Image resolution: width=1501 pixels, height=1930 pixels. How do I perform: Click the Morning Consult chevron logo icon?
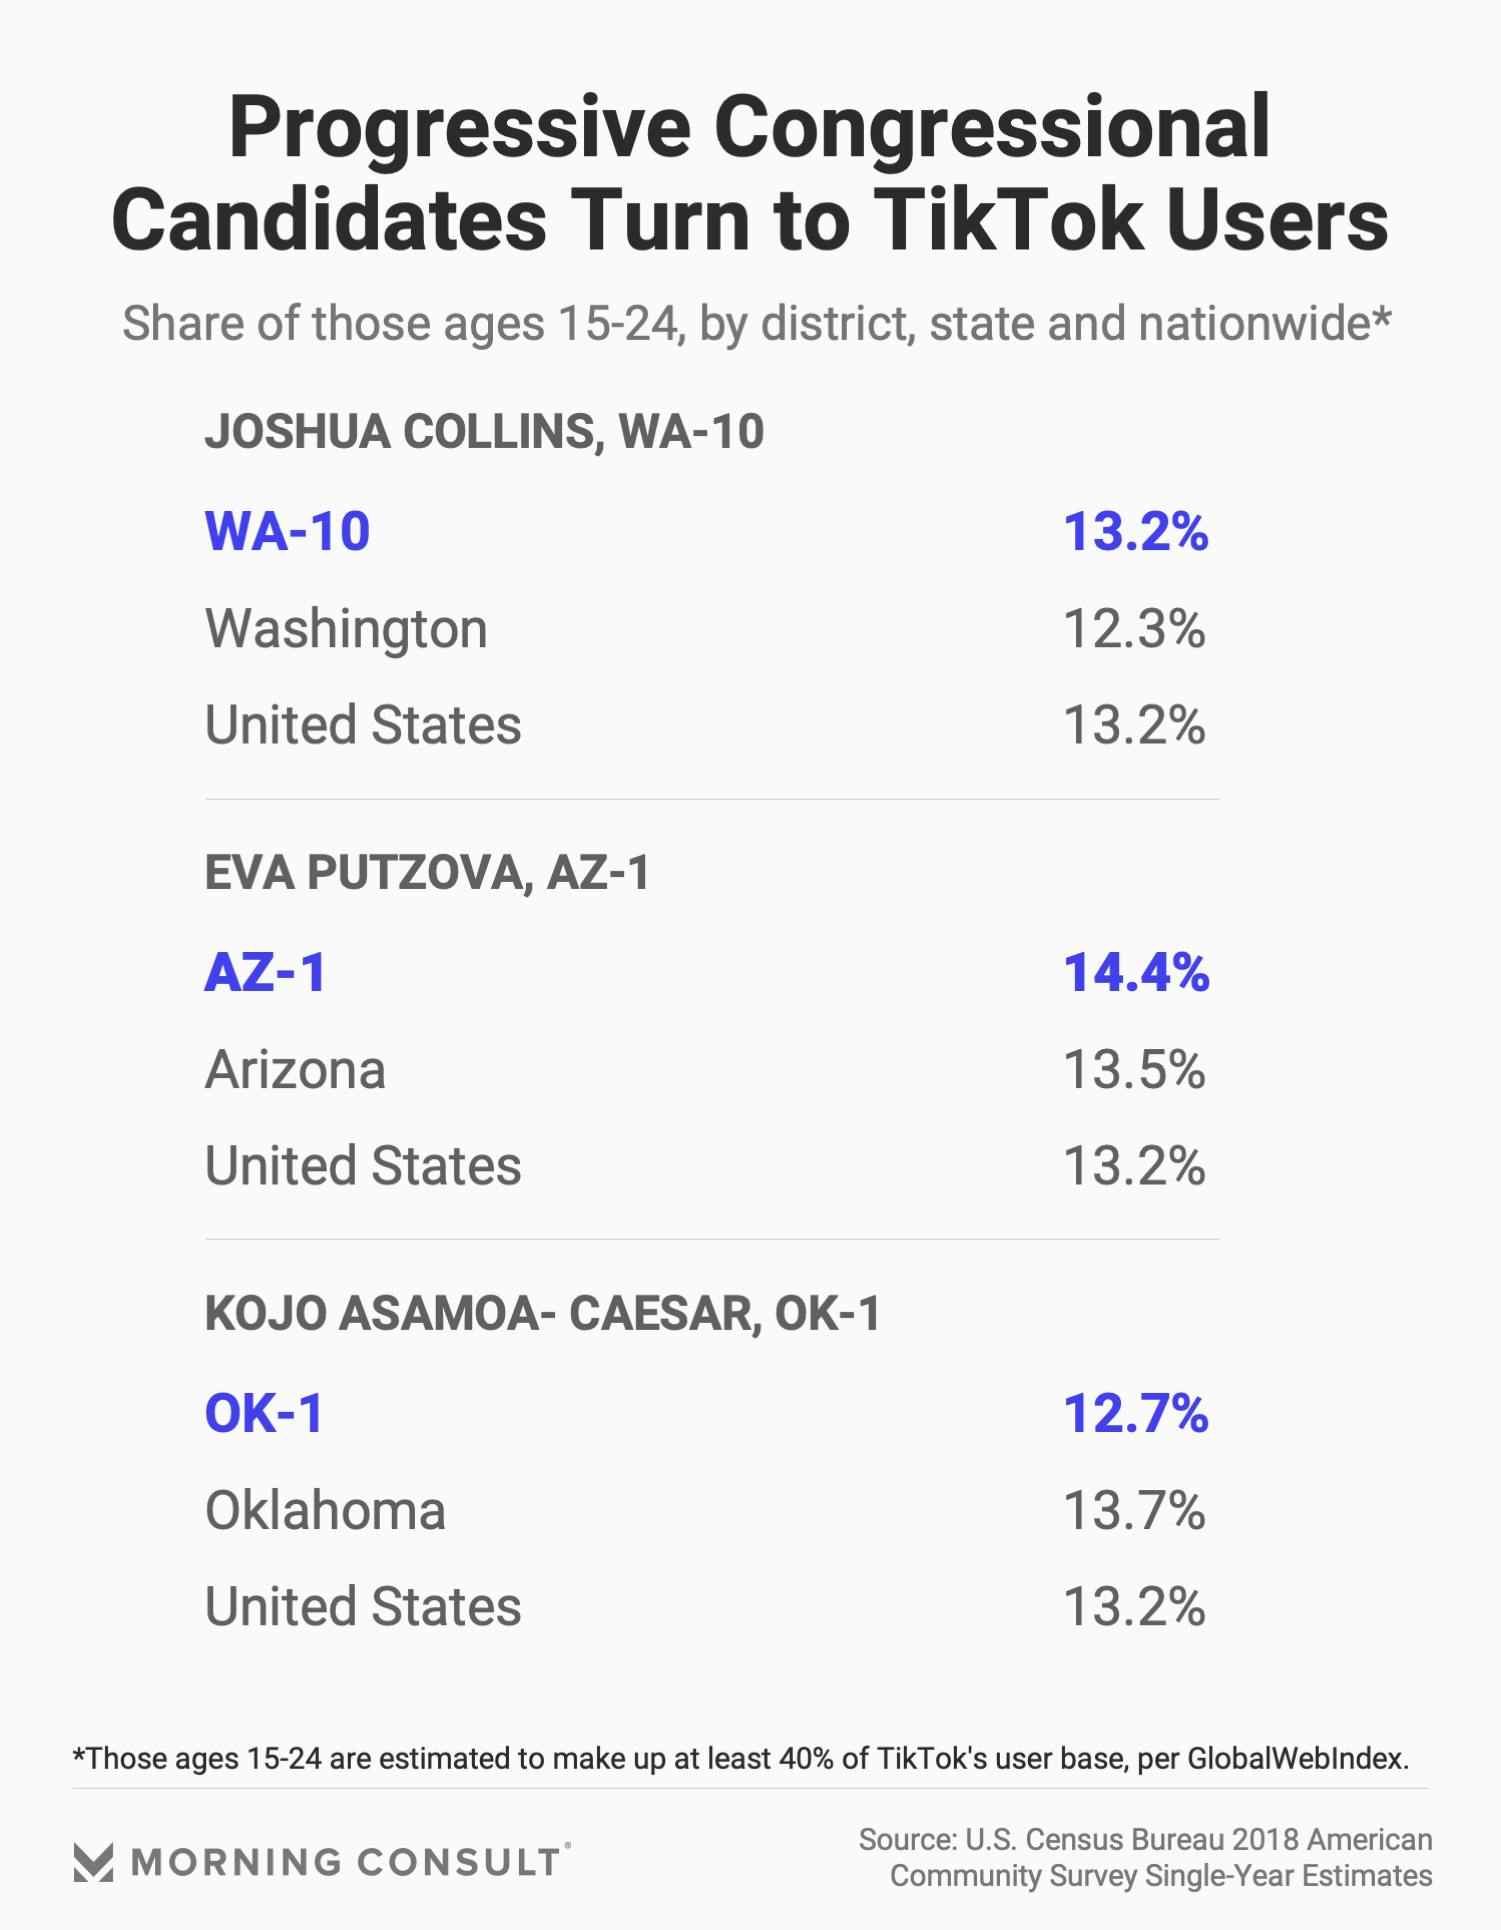[x=93, y=1862]
